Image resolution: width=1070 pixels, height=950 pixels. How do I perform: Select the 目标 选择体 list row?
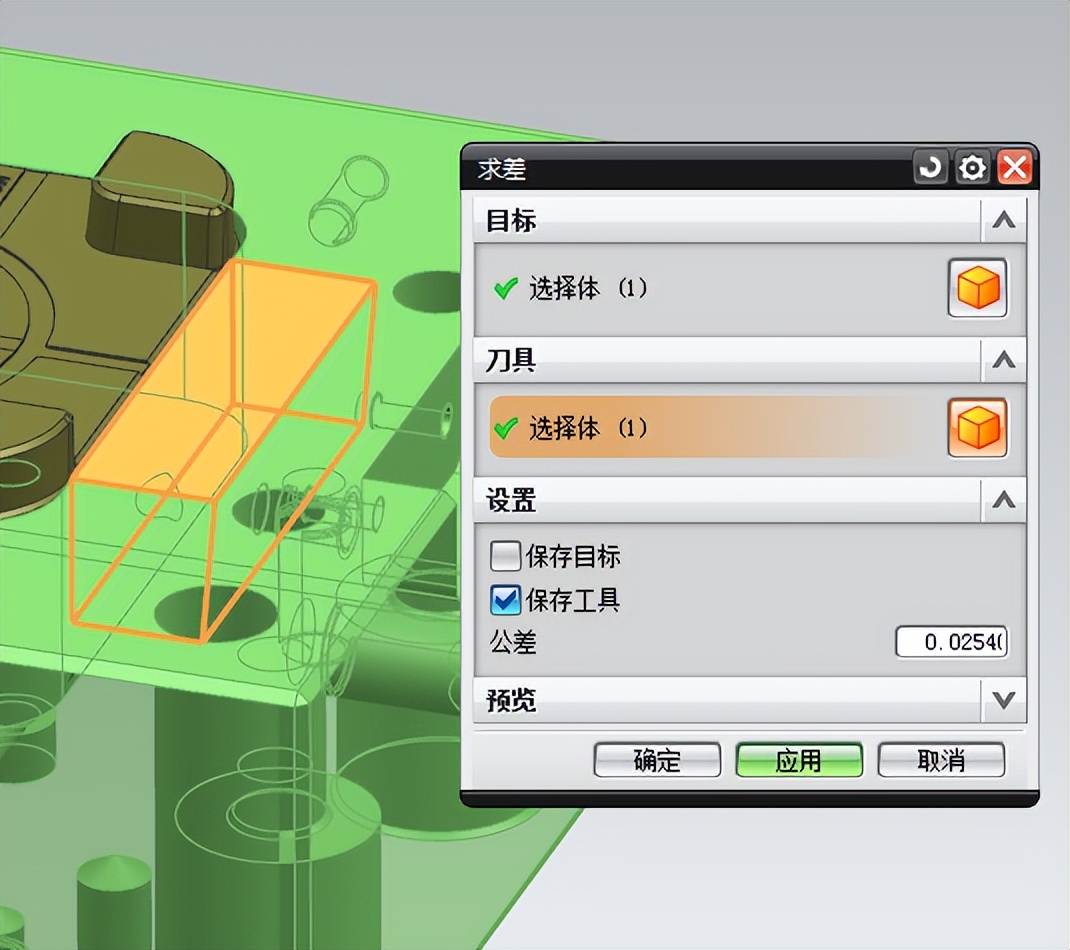coord(700,288)
